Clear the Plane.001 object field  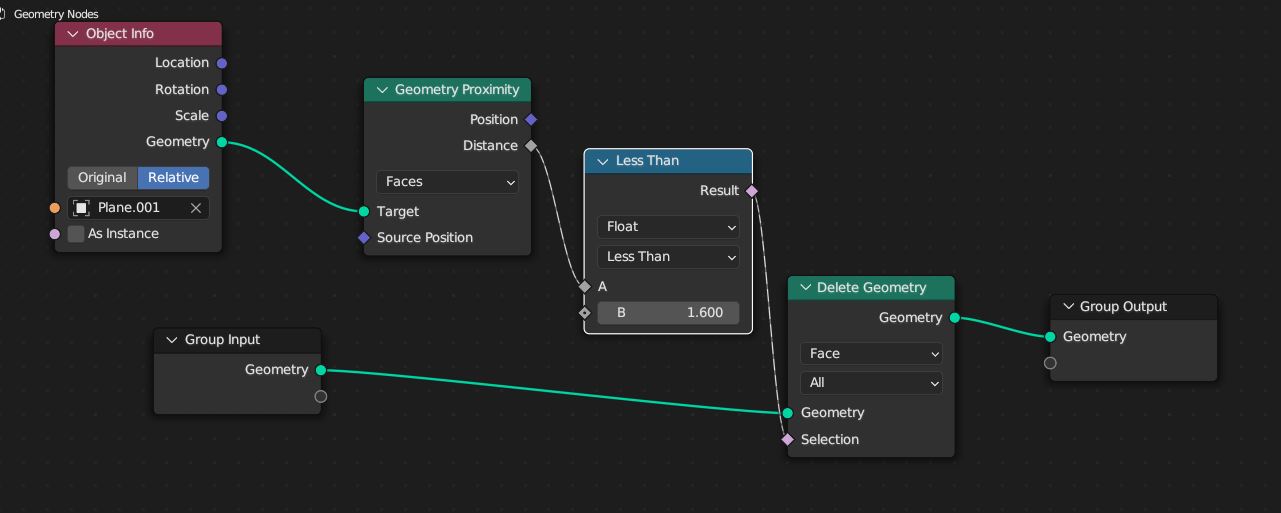click(196, 208)
